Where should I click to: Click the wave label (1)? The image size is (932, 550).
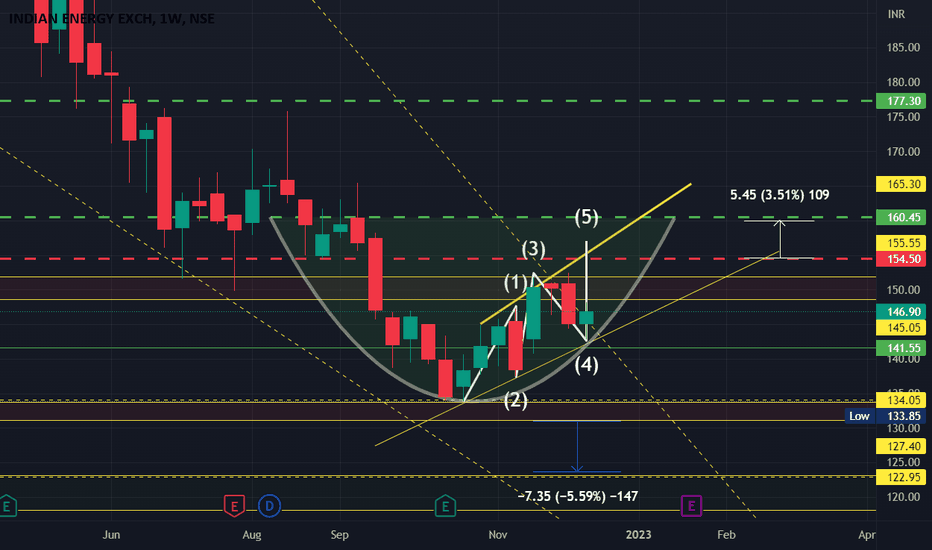(515, 282)
